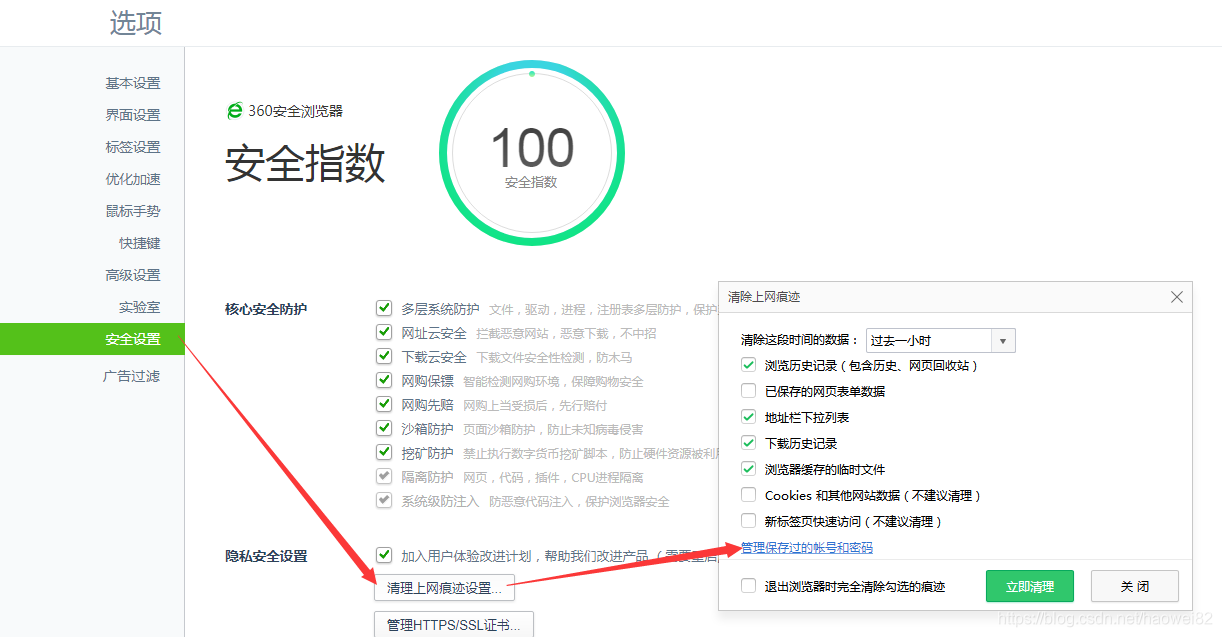Click the 清除上网痕迹 dialog title
The height and width of the screenshot is (637, 1222).
point(764,297)
